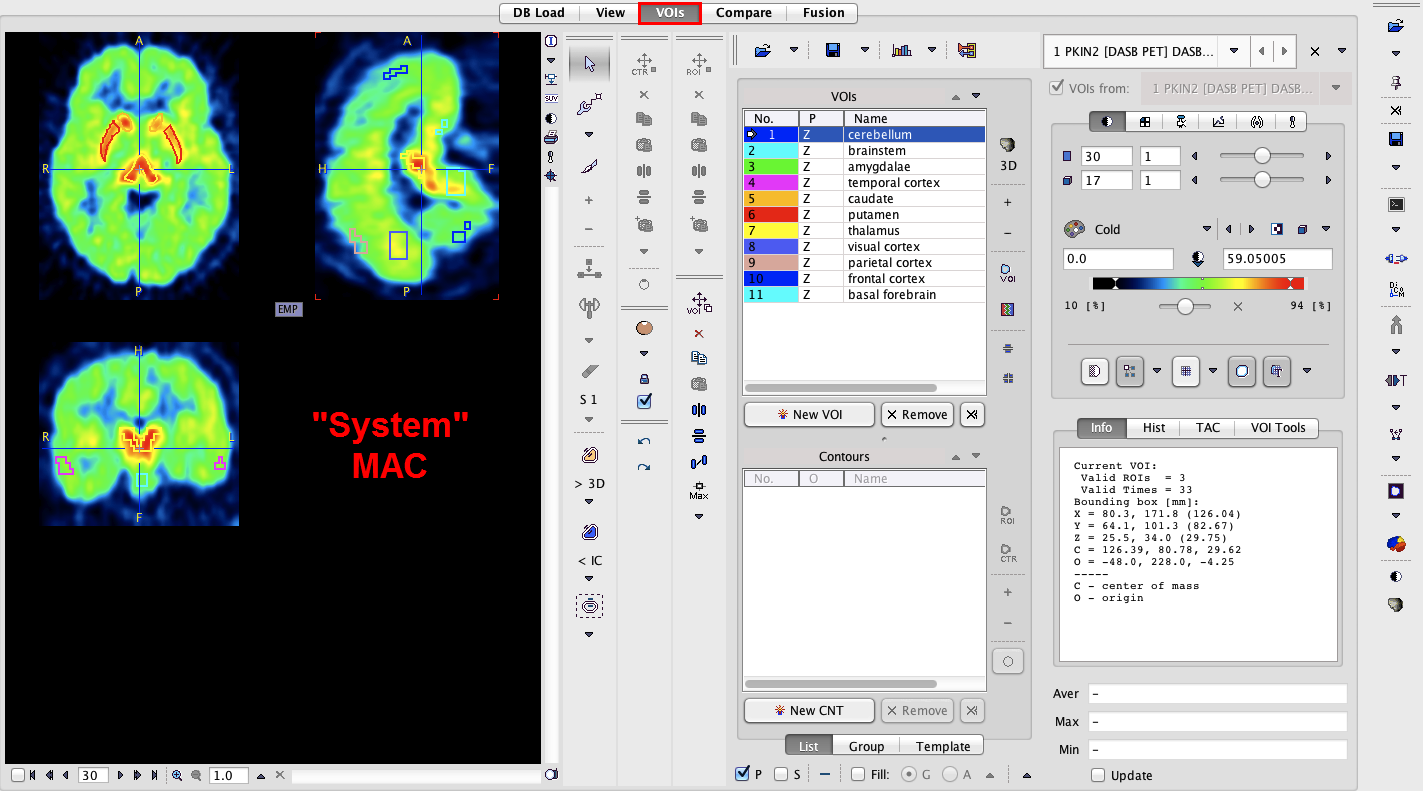This screenshot has width=1423, height=791.
Task: Click the 3D rendering icon beside VOI list
Action: coord(1007,145)
